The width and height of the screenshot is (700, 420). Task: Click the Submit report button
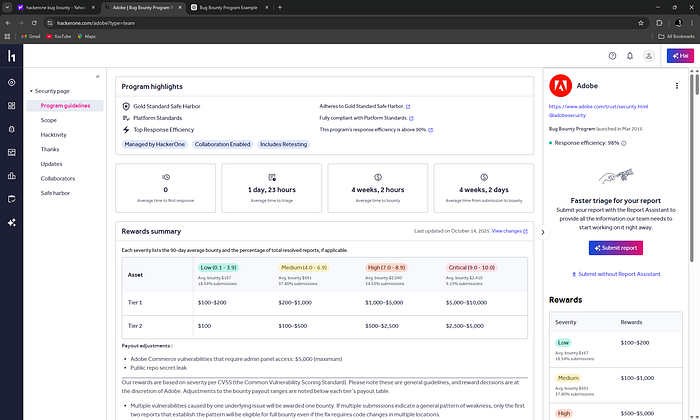[616, 248]
